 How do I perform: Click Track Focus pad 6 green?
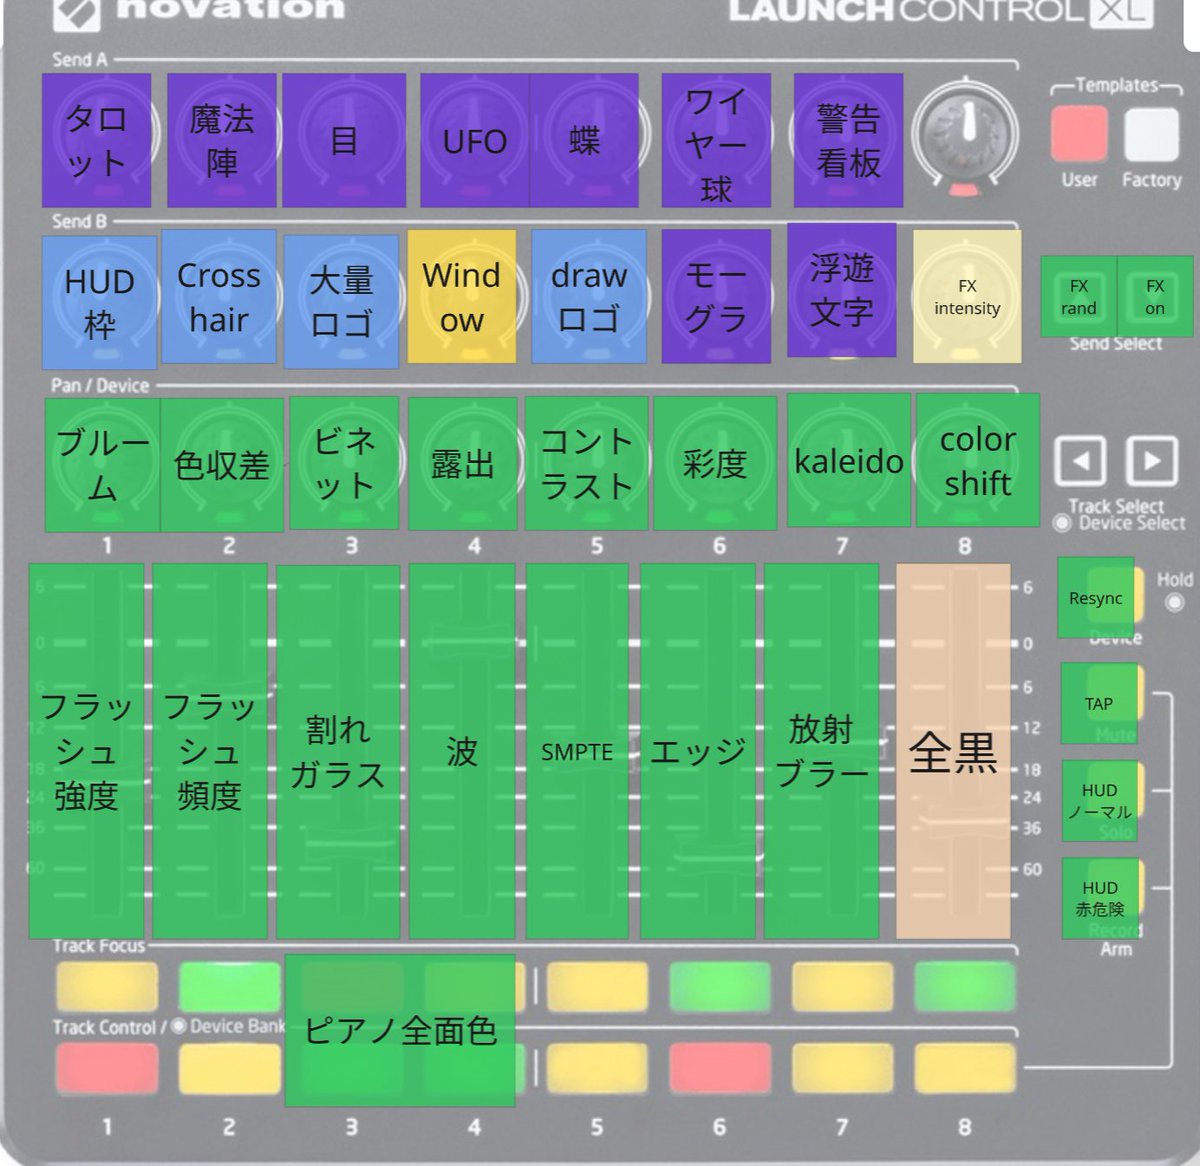click(720, 986)
